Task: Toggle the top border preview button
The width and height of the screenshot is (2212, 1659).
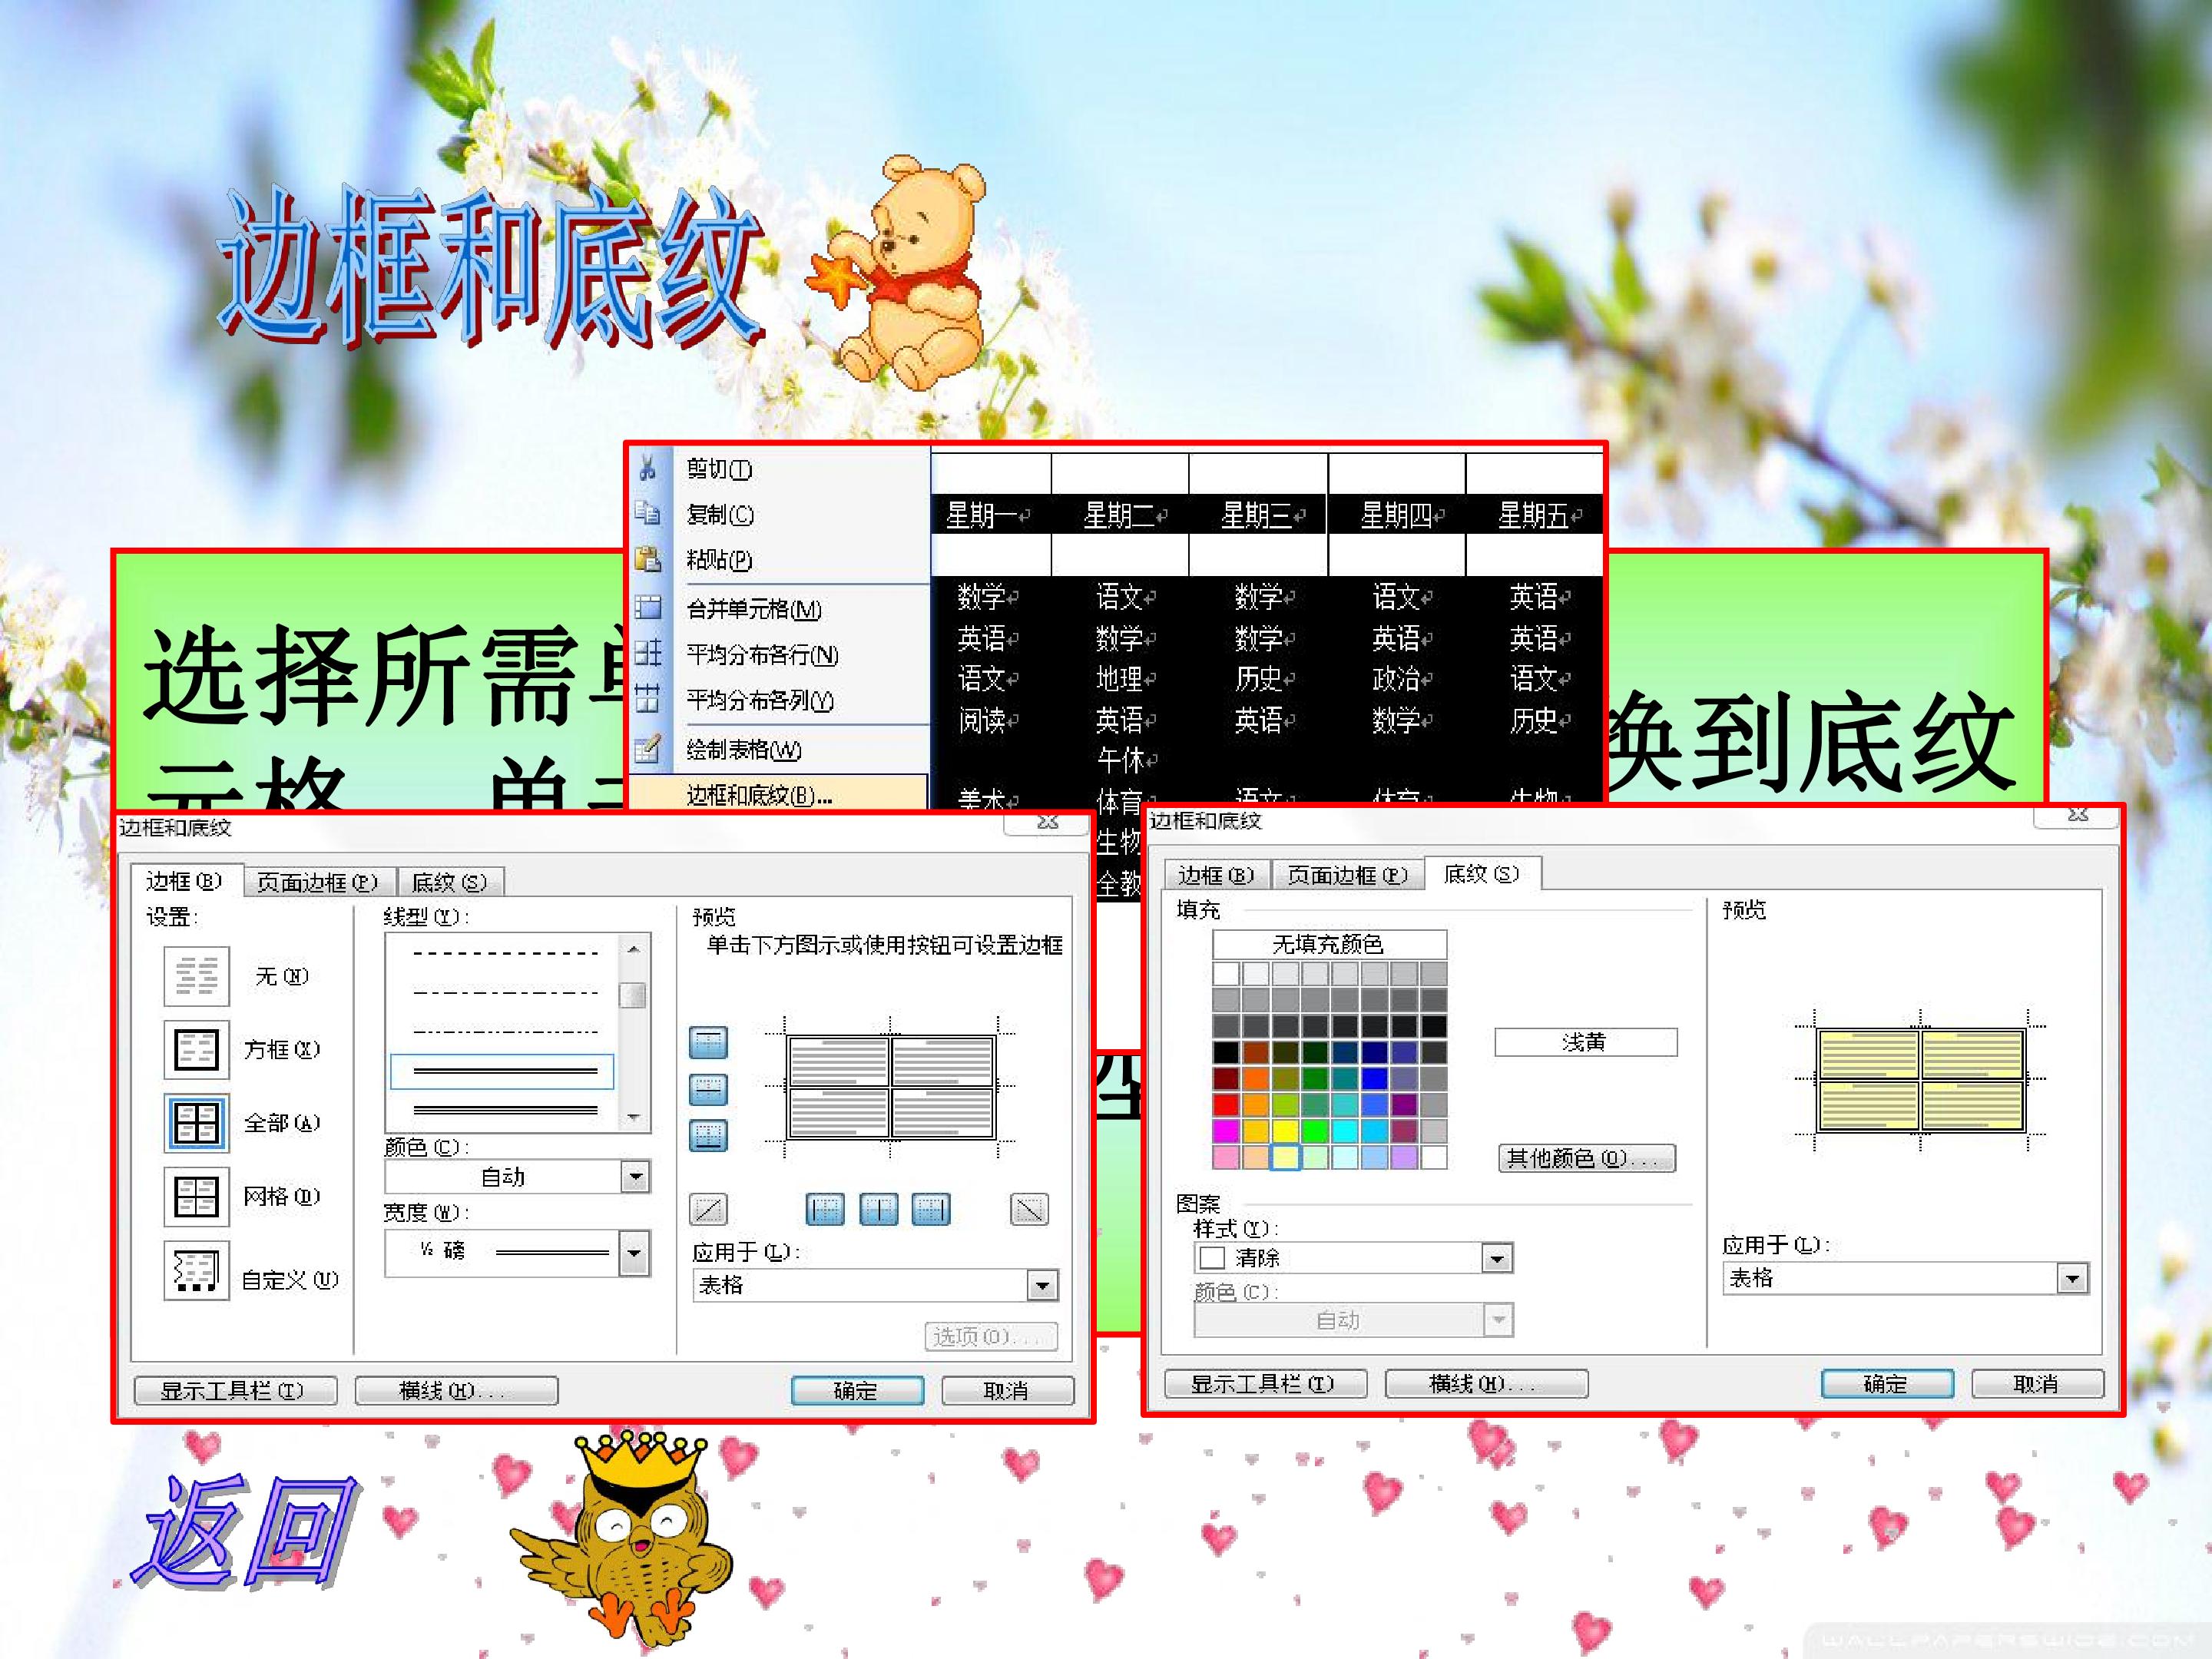Action: click(x=708, y=1043)
